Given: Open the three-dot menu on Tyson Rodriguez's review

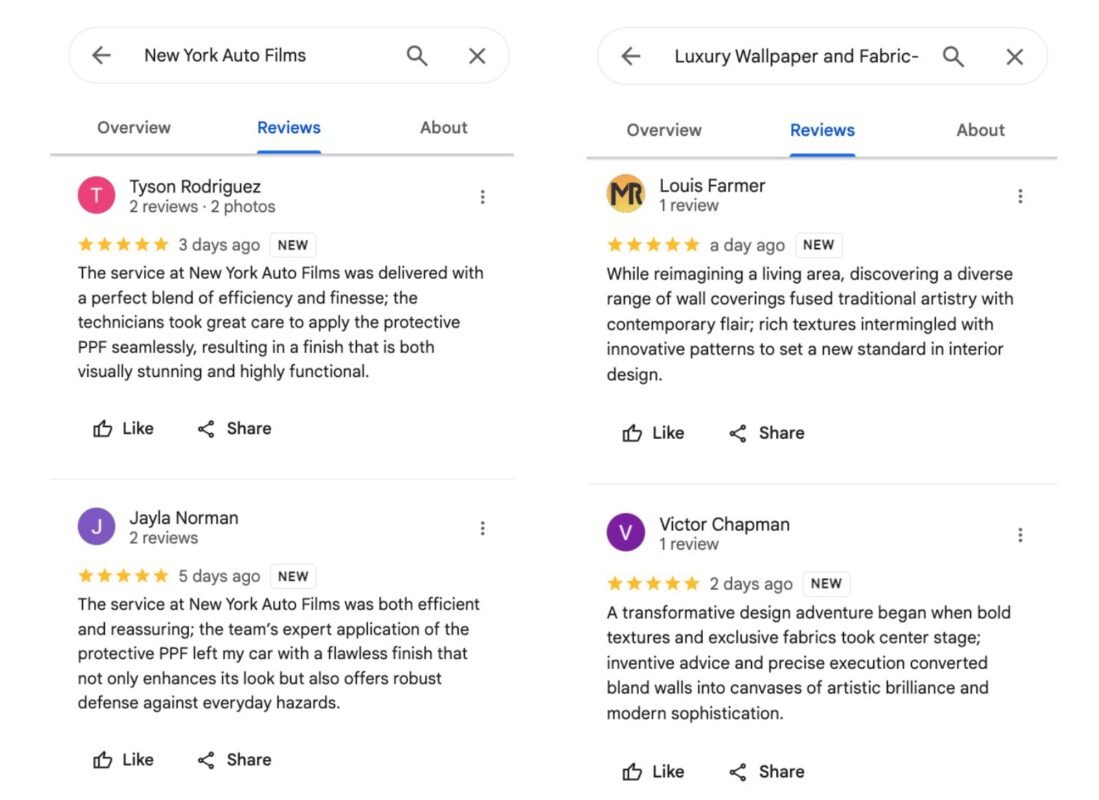Looking at the screenshot, I should point(483,196).
